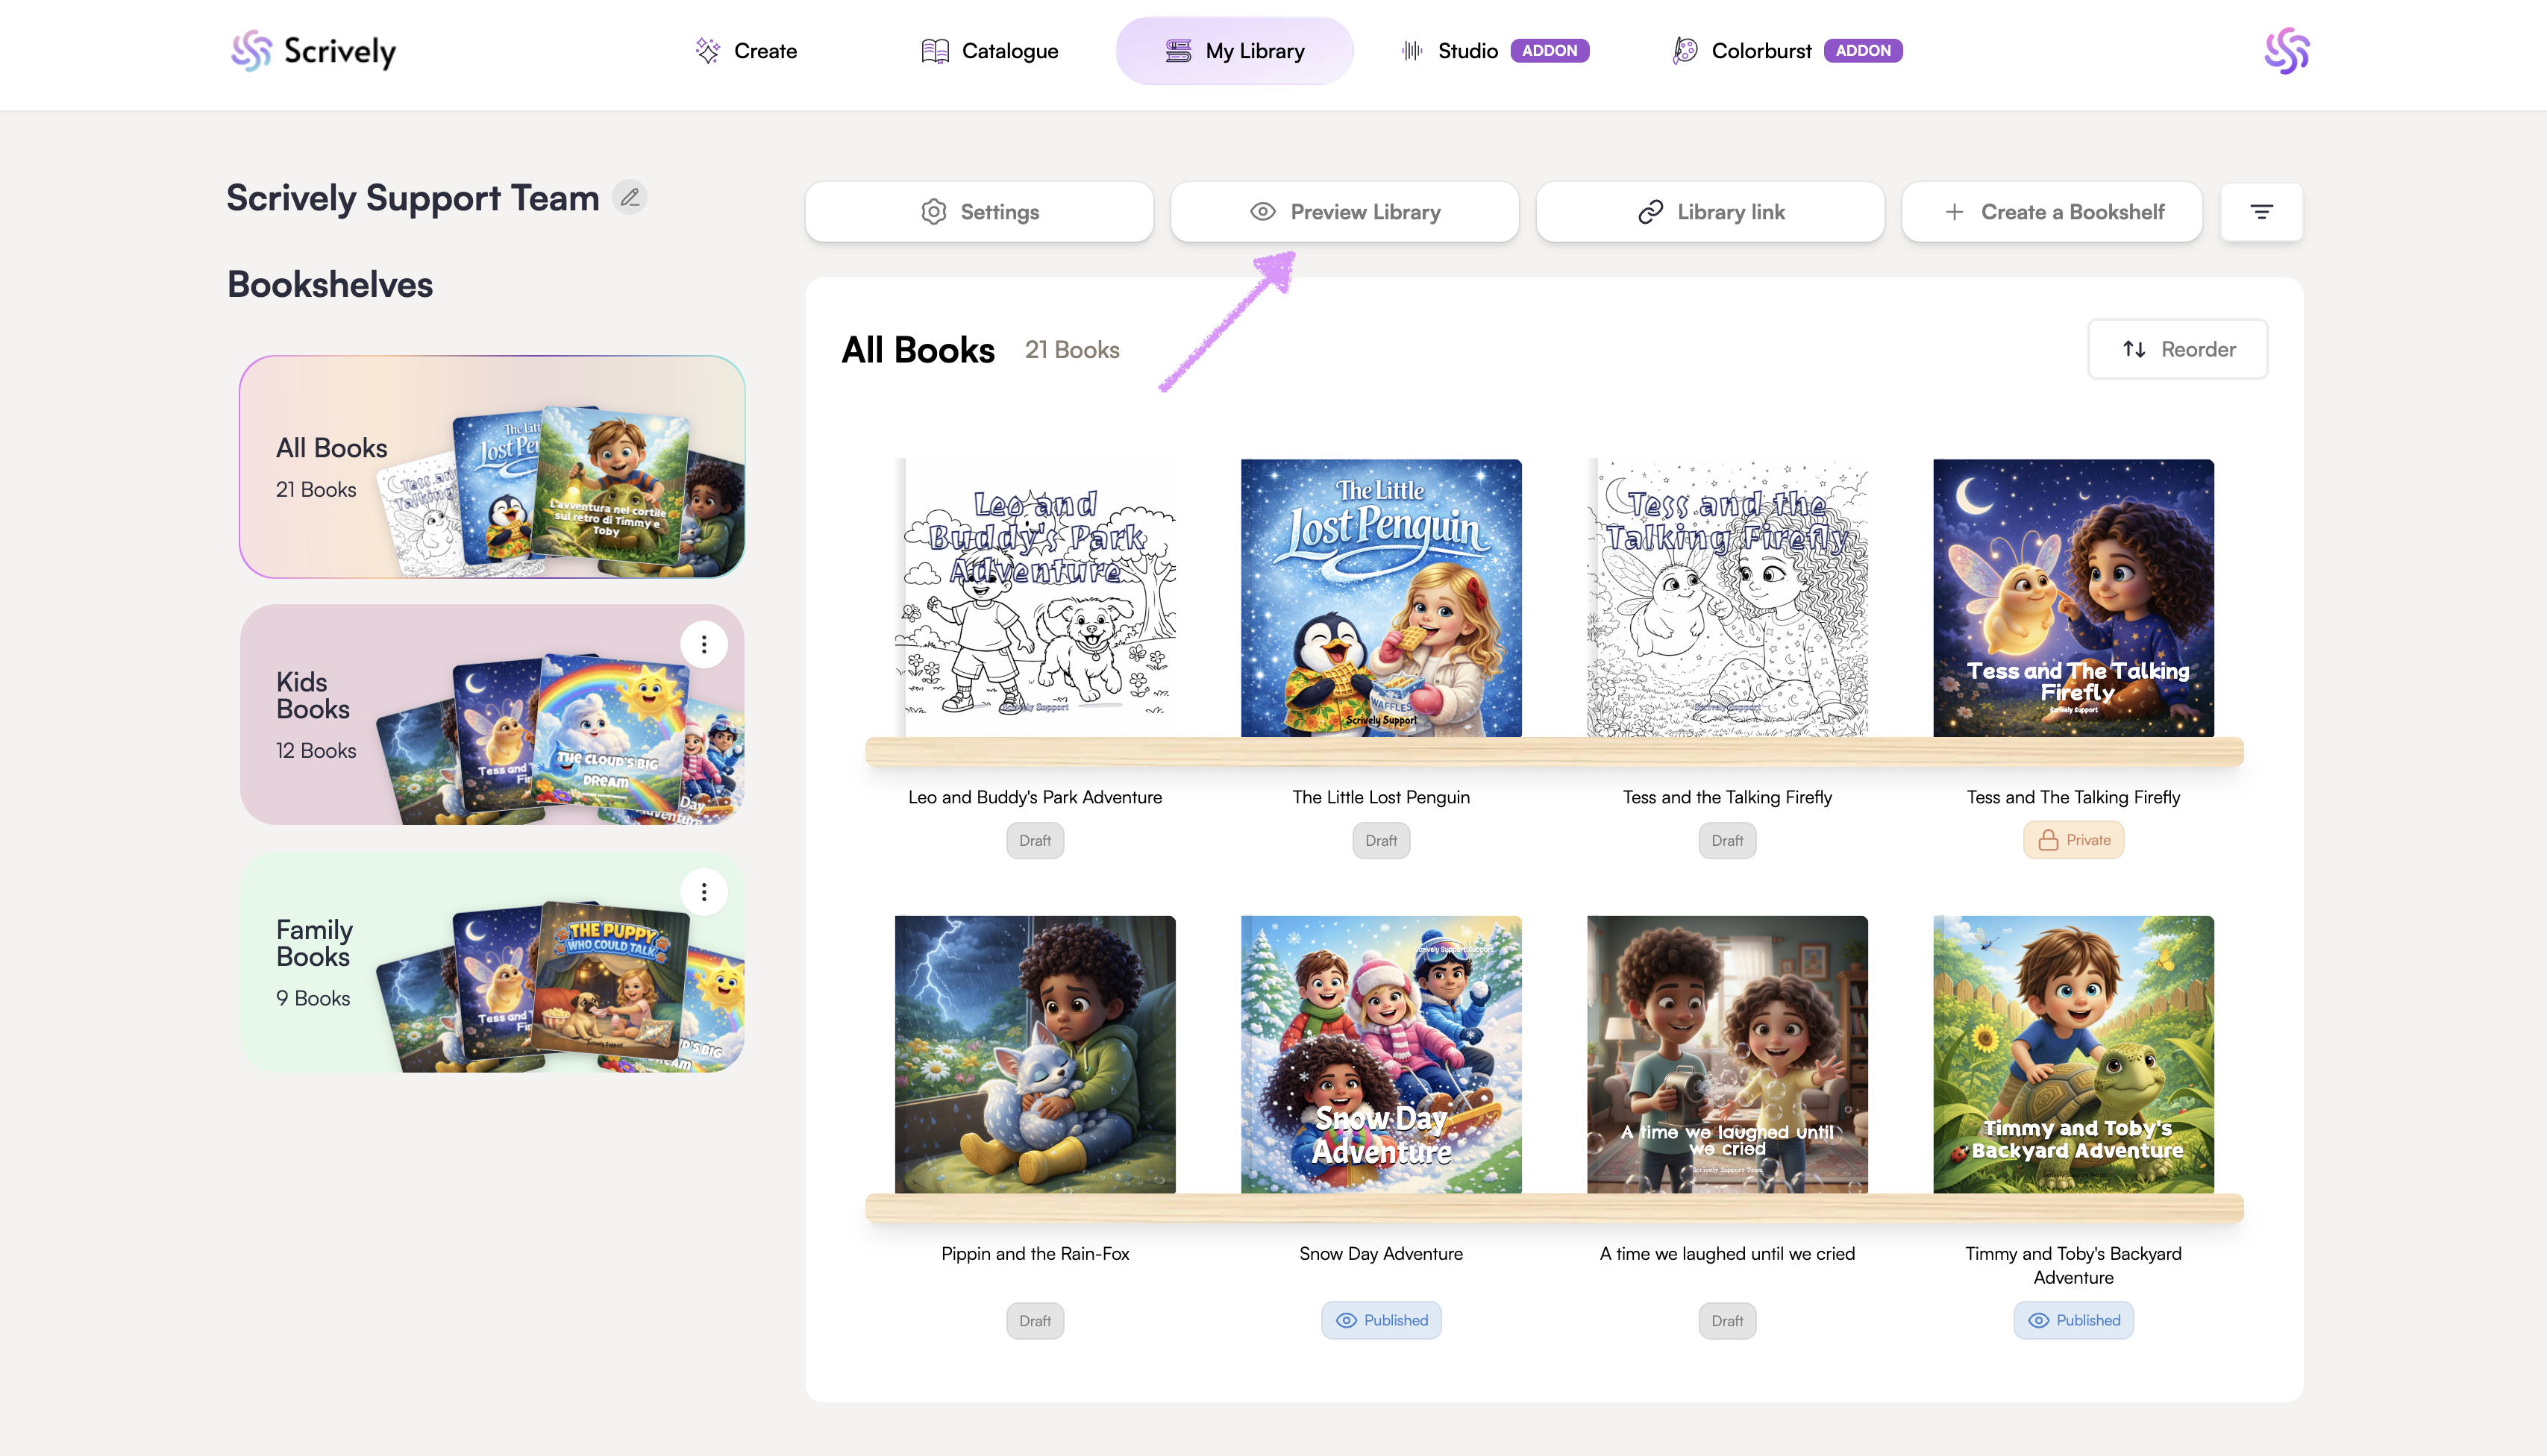Click the Private badge under Tess and The Talking Firefly
The width and height of the screenshot is (2547, 1456).
tap(2073, 840)
